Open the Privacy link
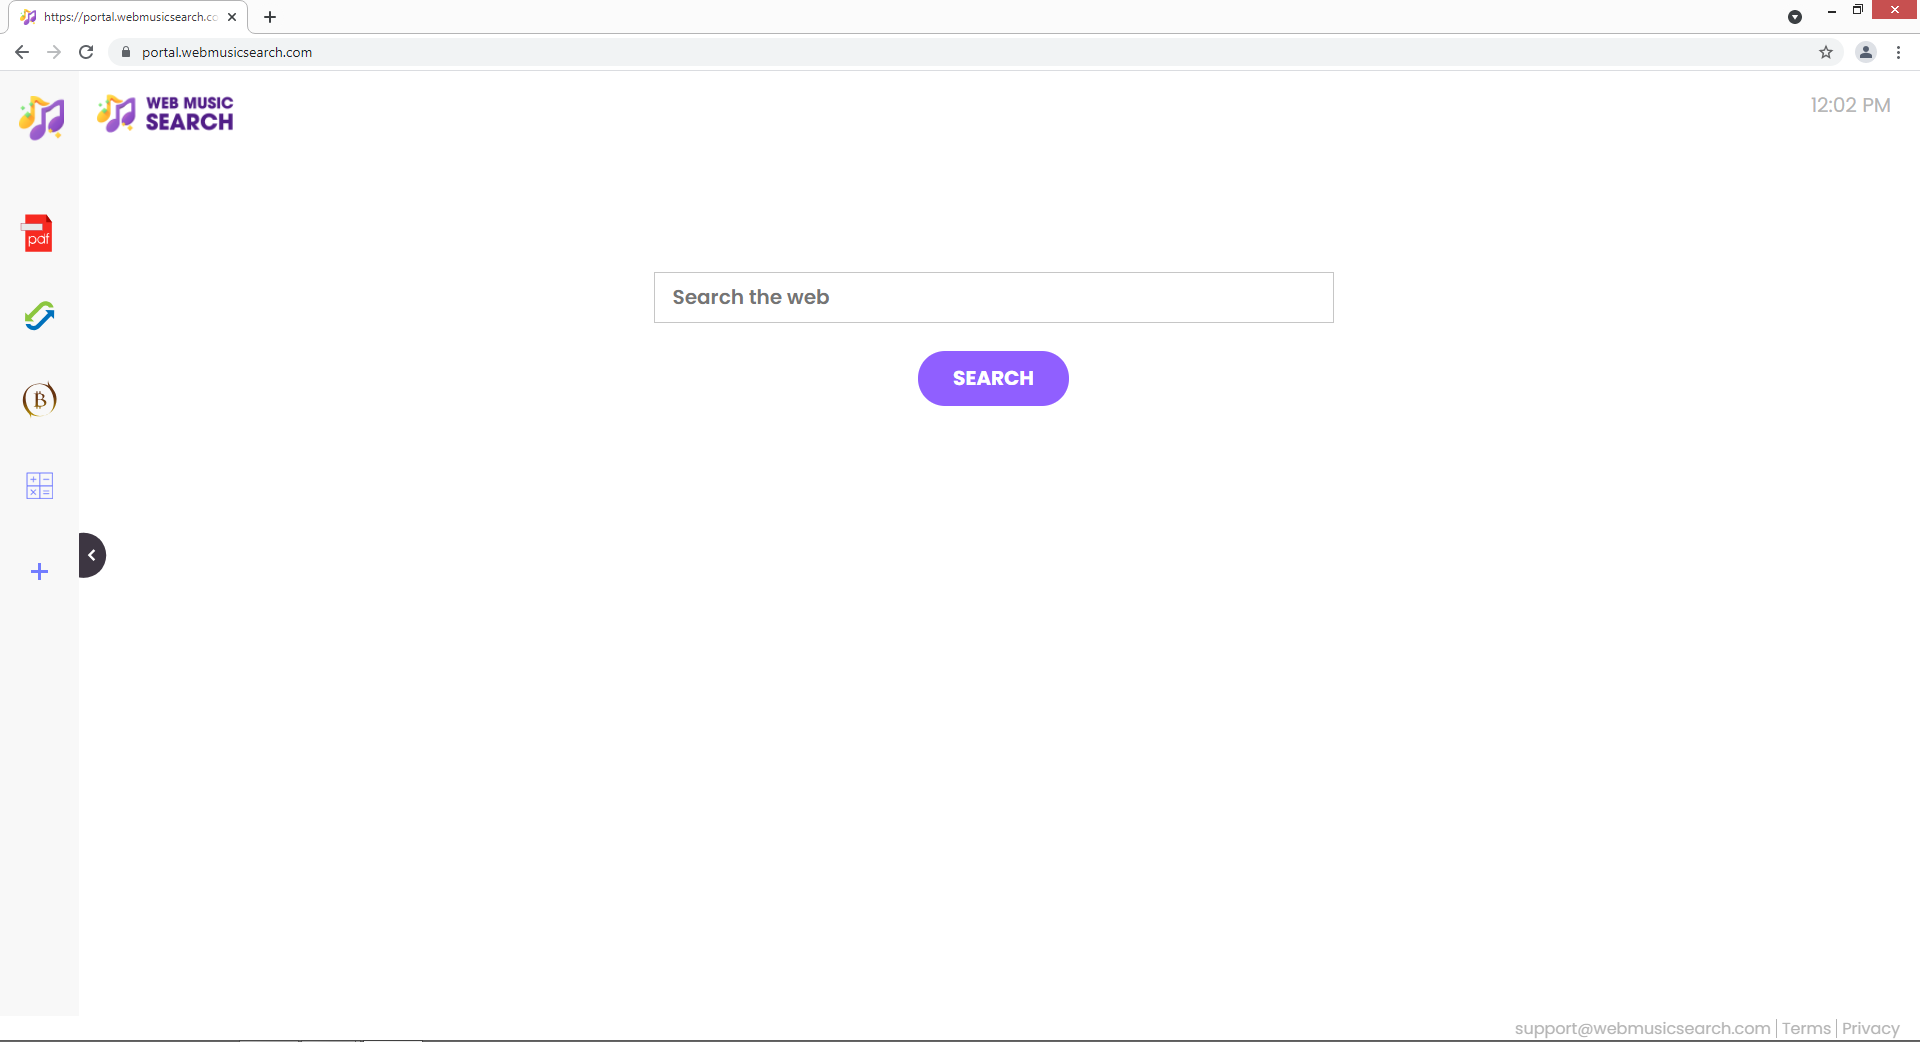Image resolution: width=1920 pixels, height=1042 pixels. click(1870, 1028)
